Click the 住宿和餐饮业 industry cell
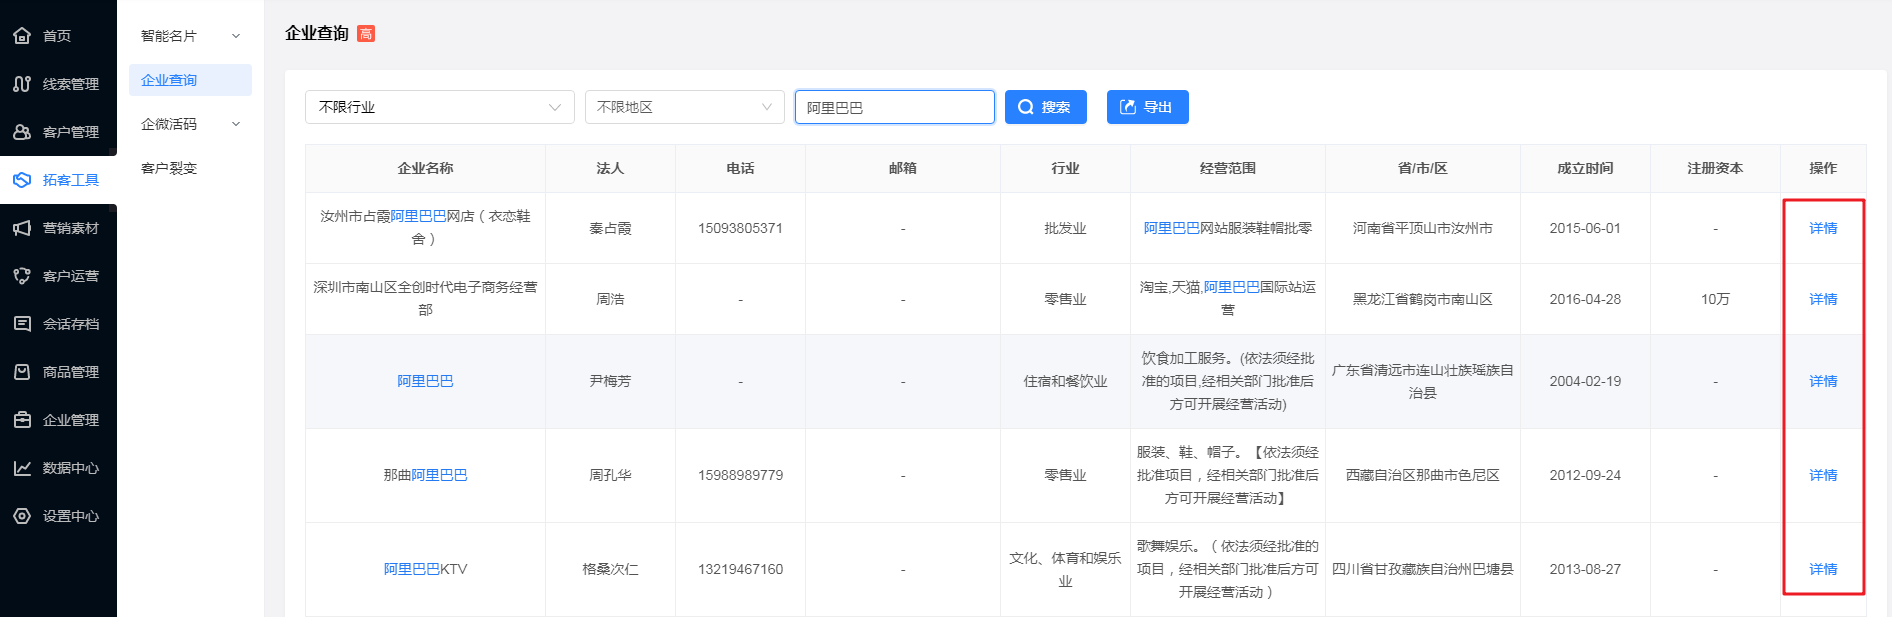 (x=1065, y=381)
